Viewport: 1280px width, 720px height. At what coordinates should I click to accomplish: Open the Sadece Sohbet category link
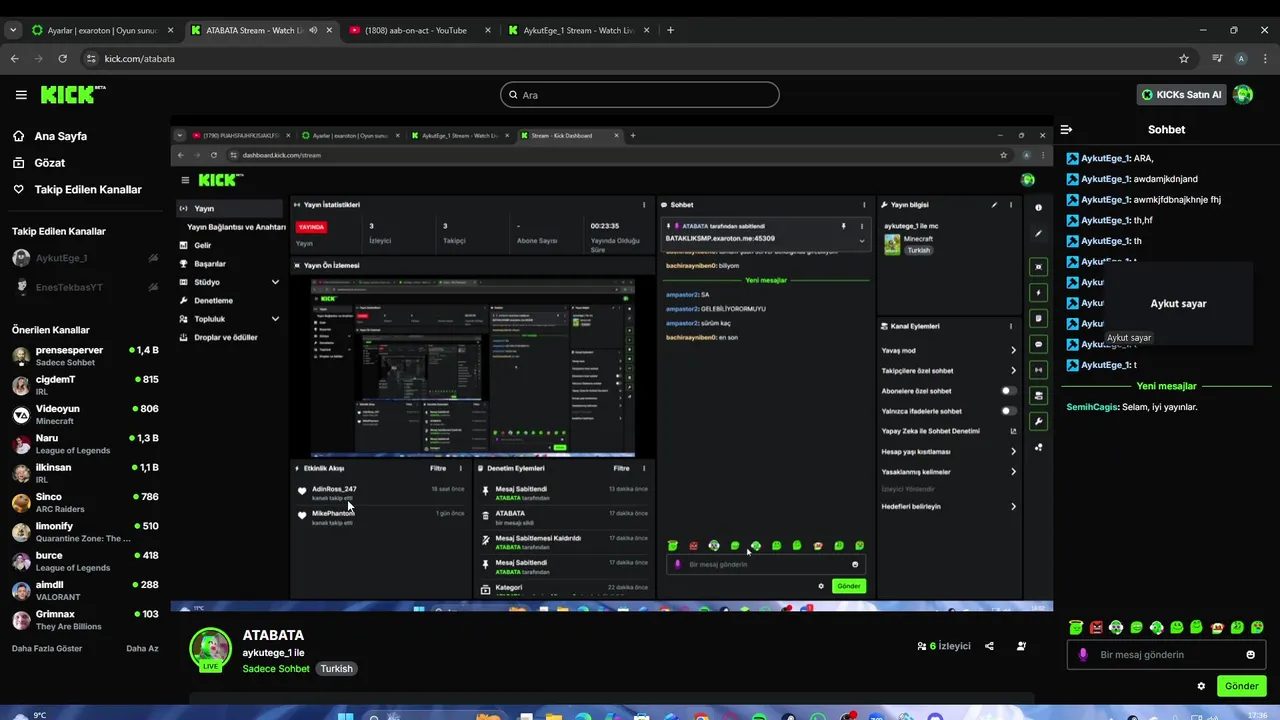coord(276,668)
